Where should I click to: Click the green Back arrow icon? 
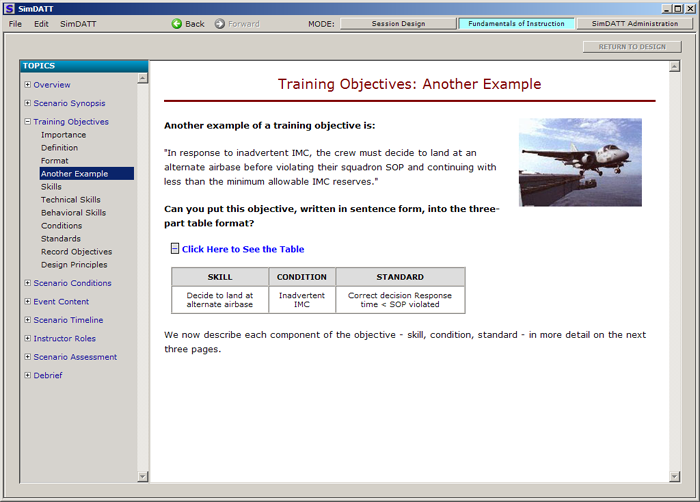(x=177, y=23)
